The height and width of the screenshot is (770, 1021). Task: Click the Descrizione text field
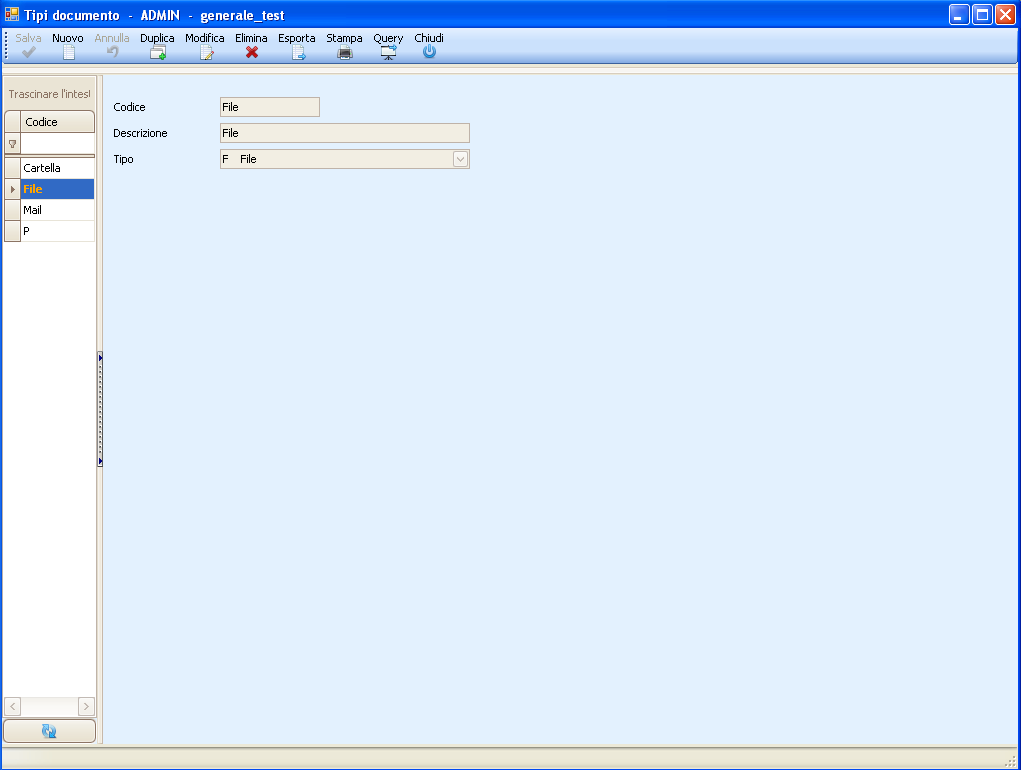tap(344, 133)
